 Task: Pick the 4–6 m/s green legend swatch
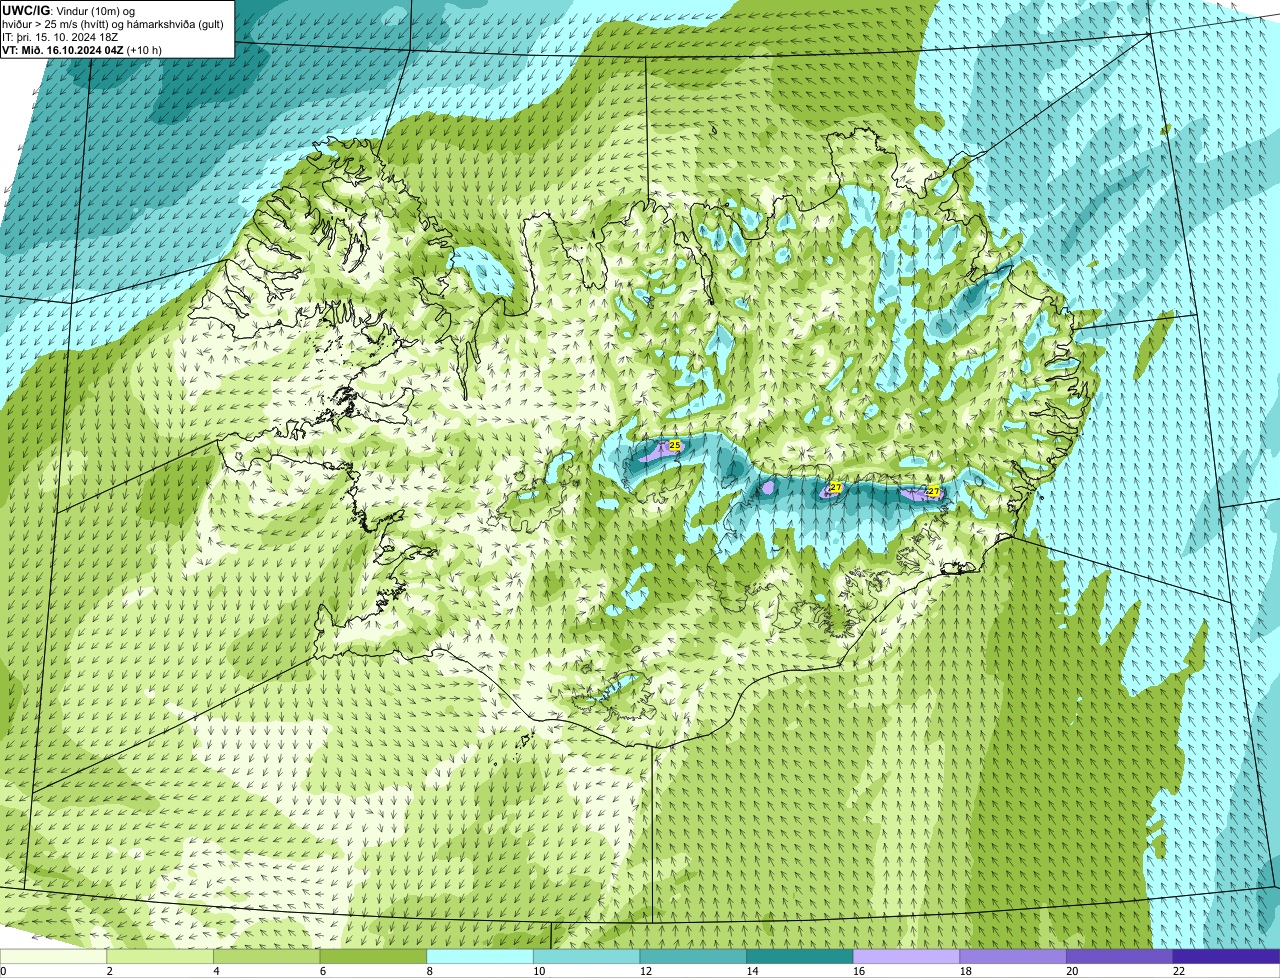(x=267, y=956)
